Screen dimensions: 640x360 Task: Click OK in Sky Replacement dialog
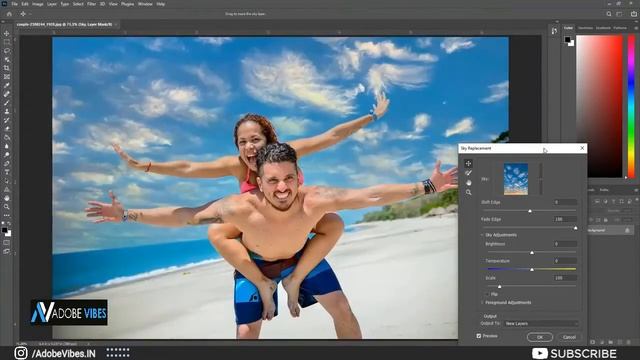pos(540,337)
